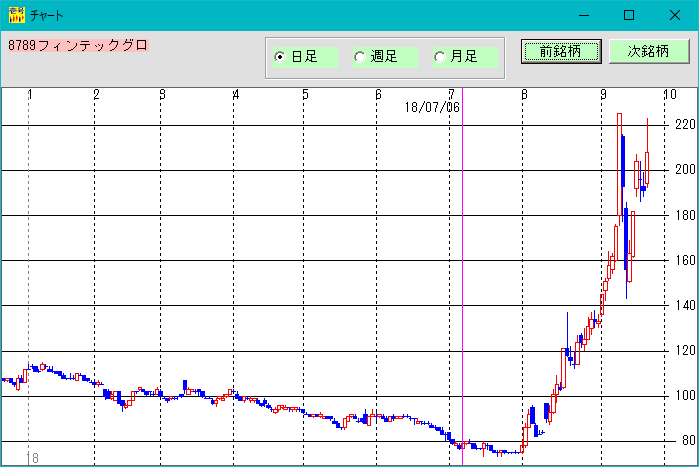This screenshot has width=699, height=467.
Task: Click the 120 price axis label
Action: 685,351
